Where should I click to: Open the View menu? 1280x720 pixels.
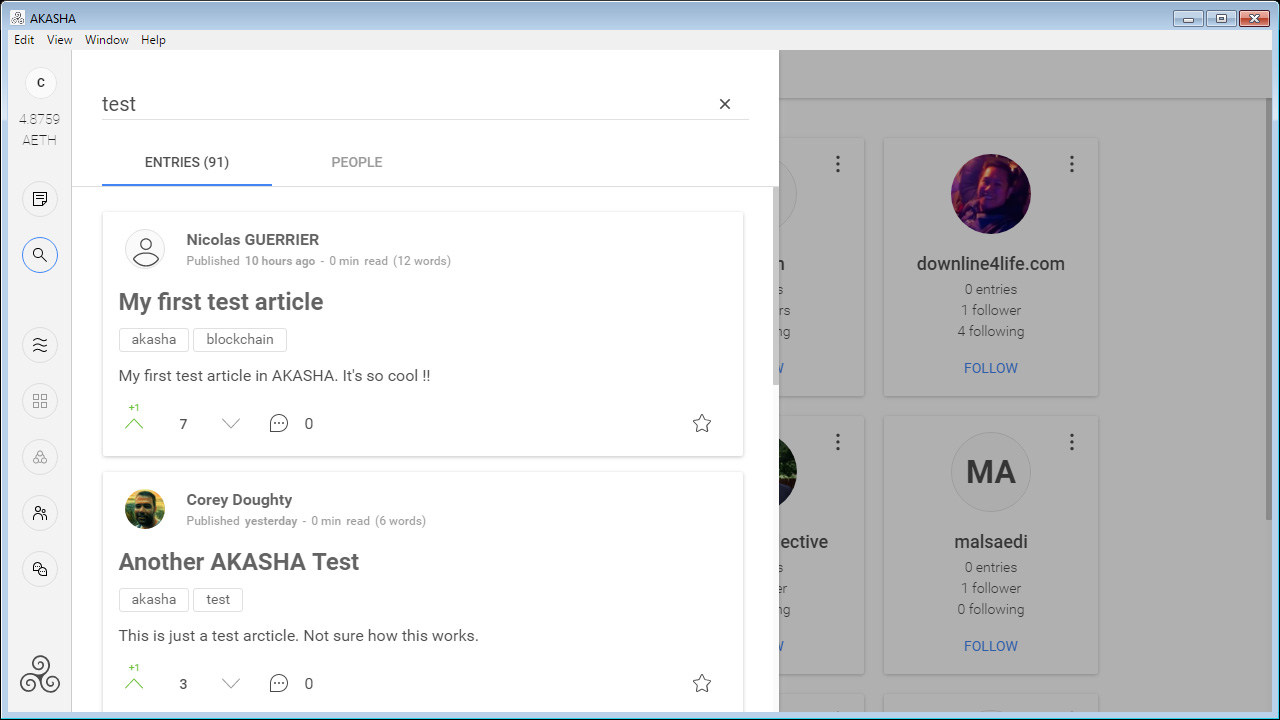[60, 40]
